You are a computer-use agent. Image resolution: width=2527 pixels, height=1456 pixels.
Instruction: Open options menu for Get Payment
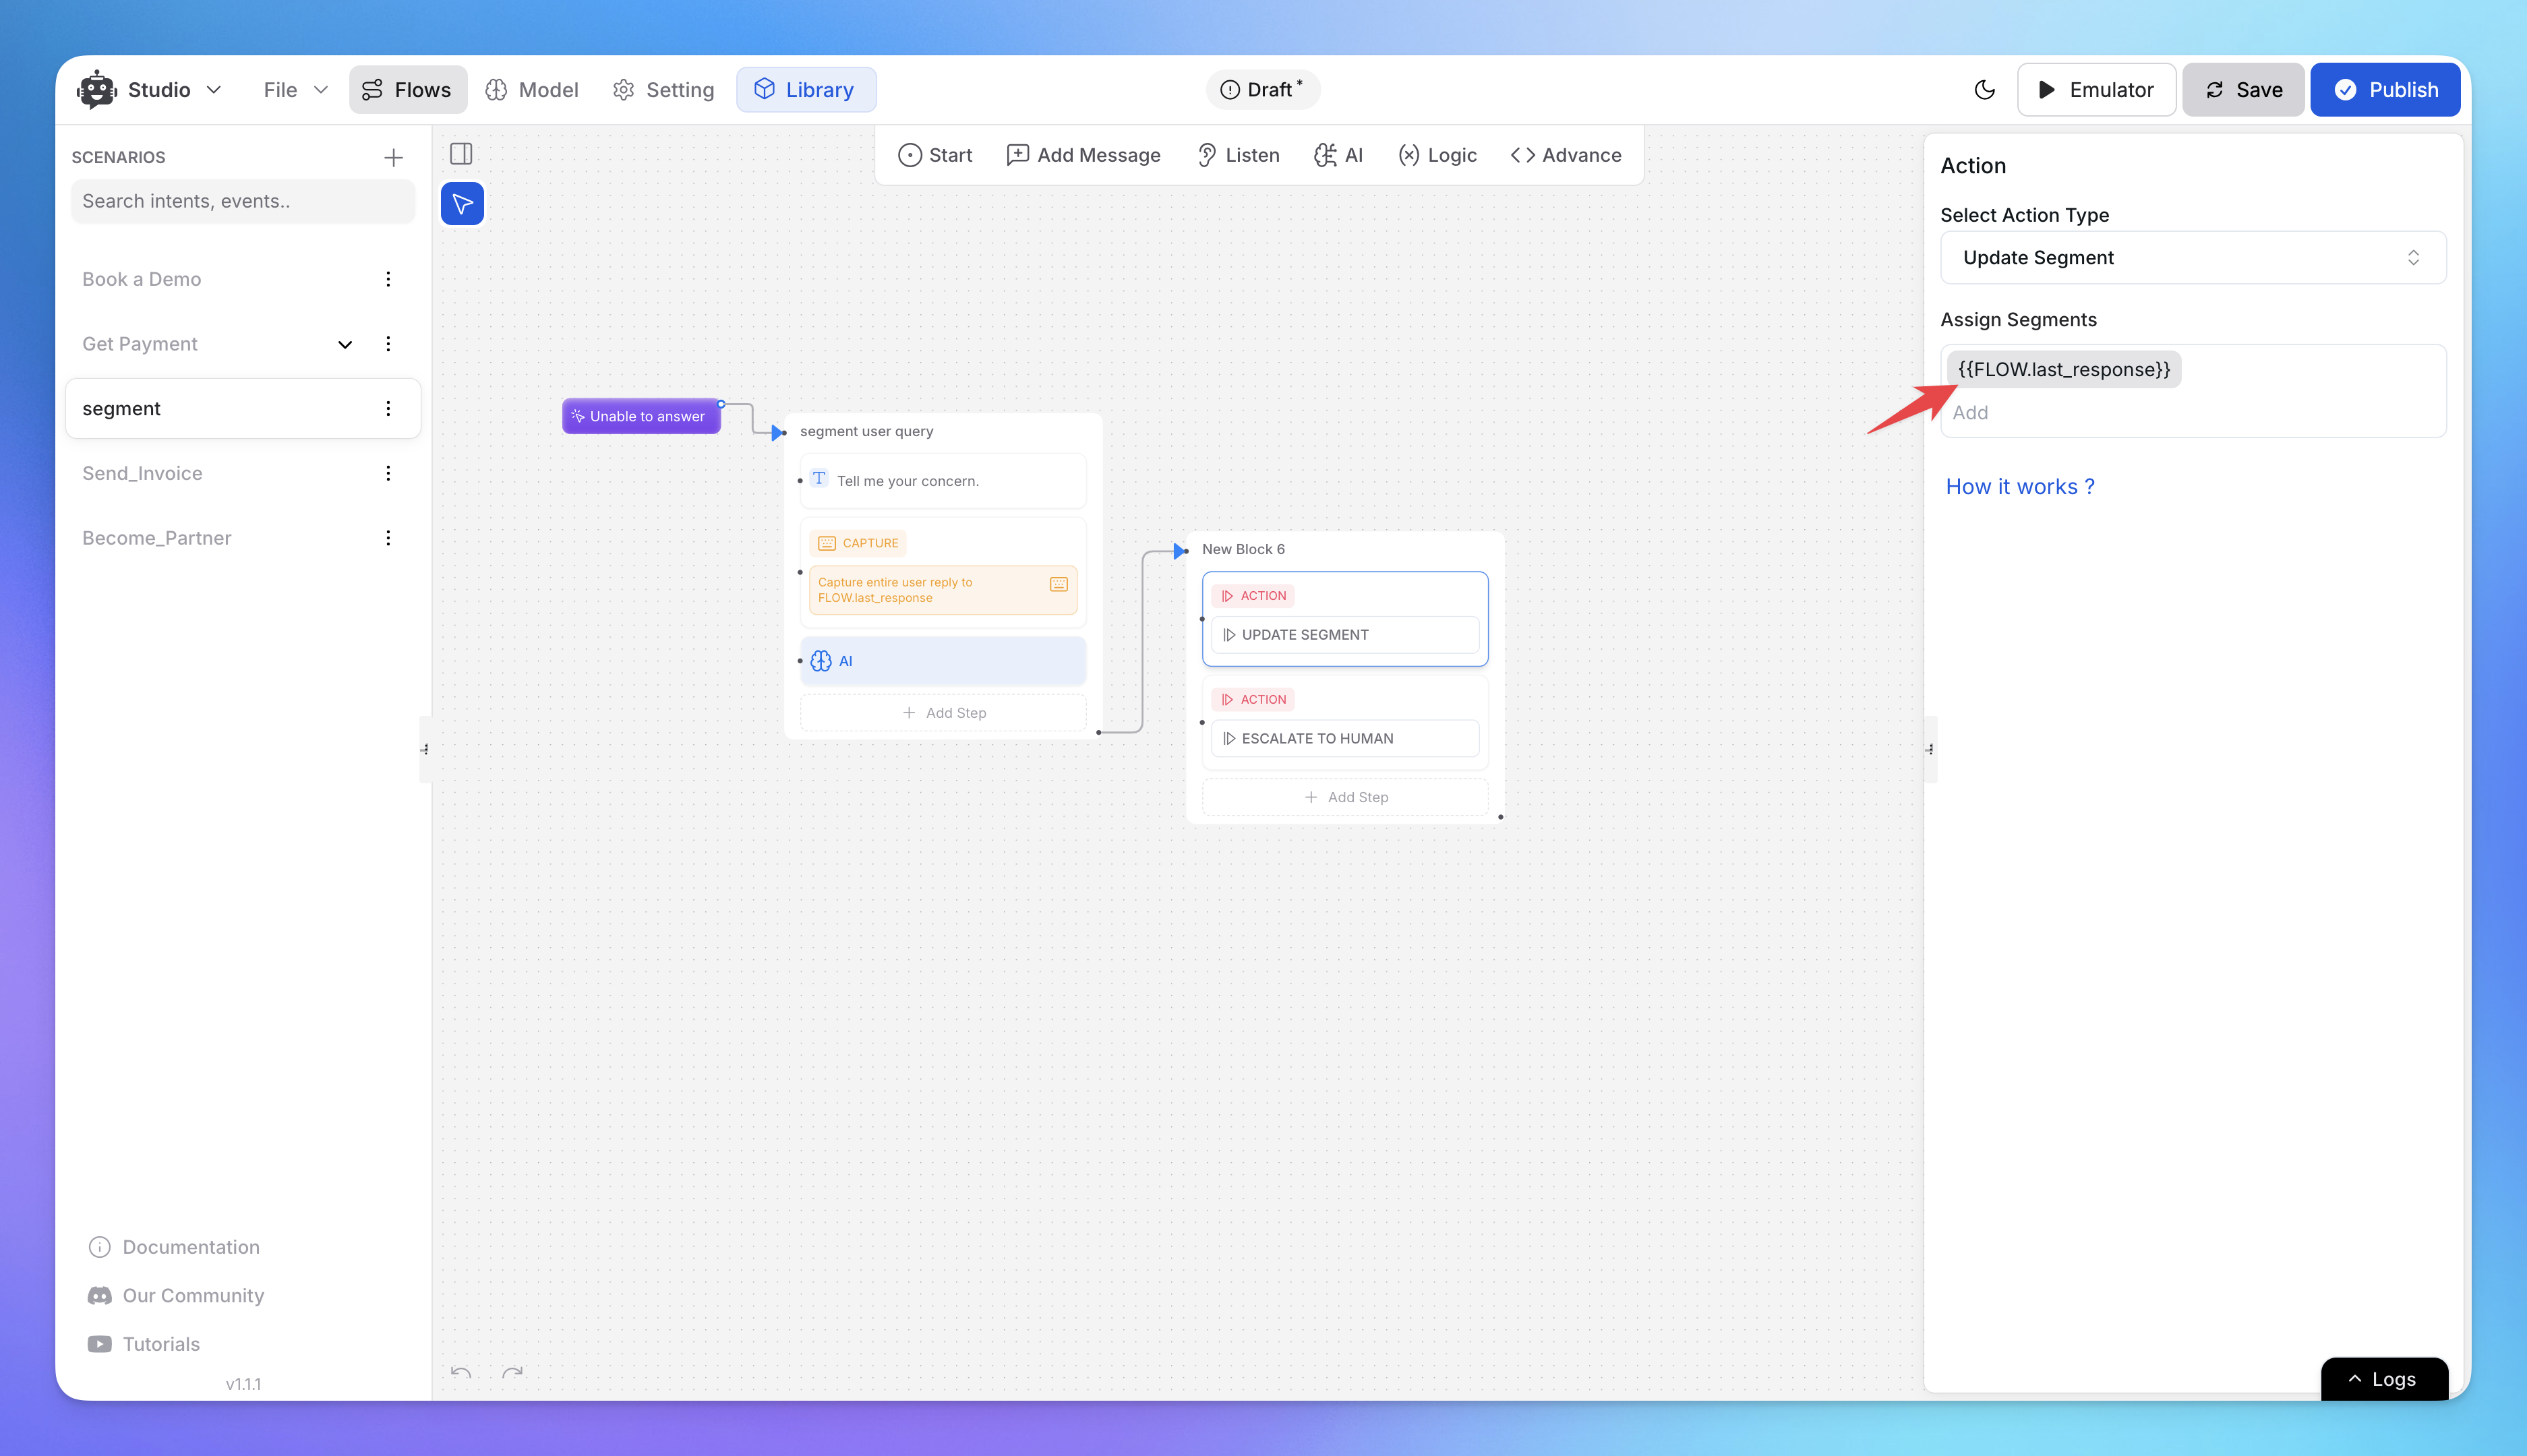click(x=388, y=344)
